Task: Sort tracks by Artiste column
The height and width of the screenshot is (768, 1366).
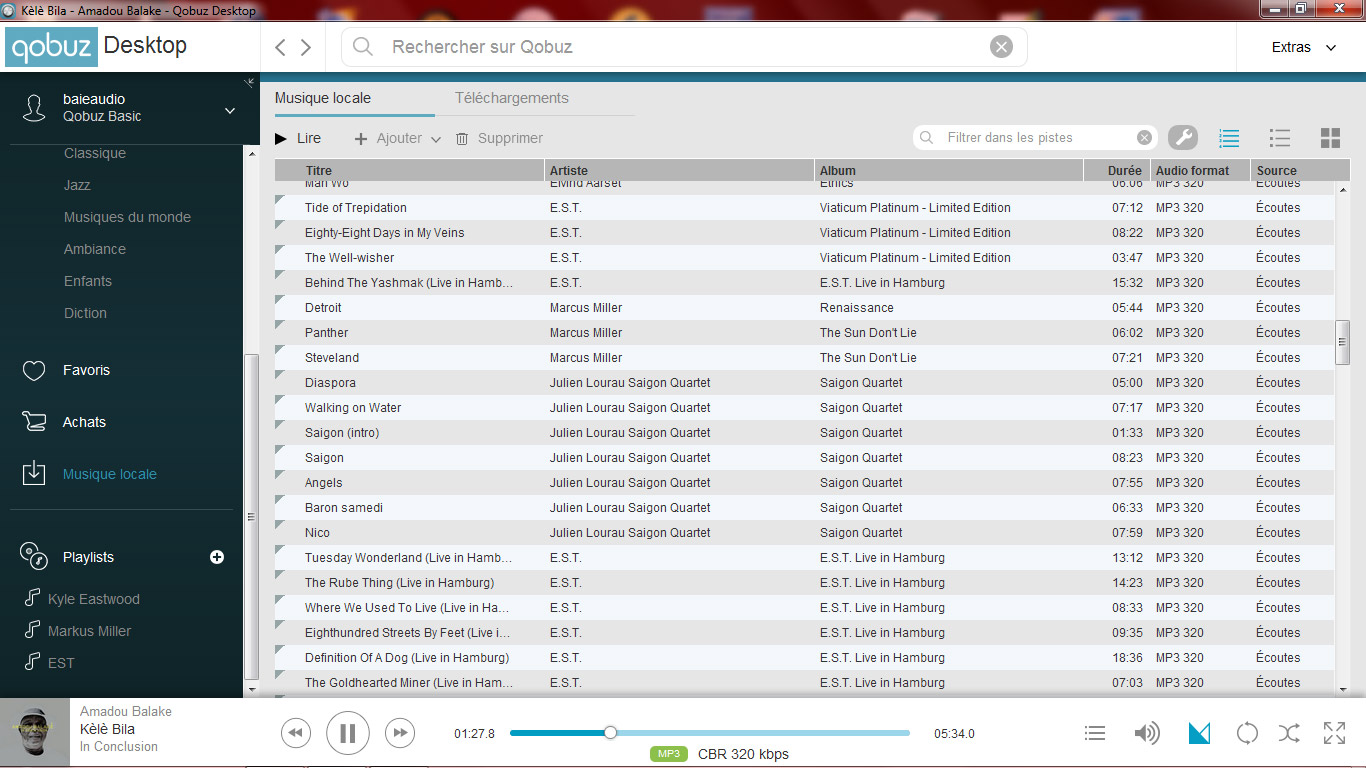Action: [680, 171]
